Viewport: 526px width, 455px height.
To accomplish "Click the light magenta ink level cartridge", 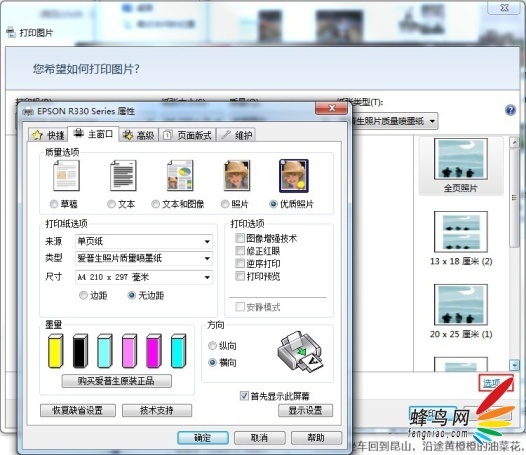I will (129, 351).
